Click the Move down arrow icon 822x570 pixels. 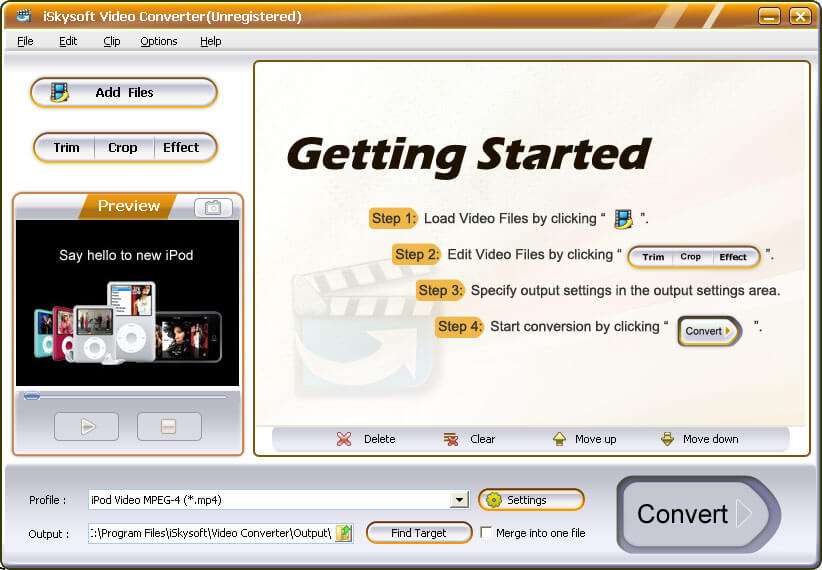coord(667,439)
